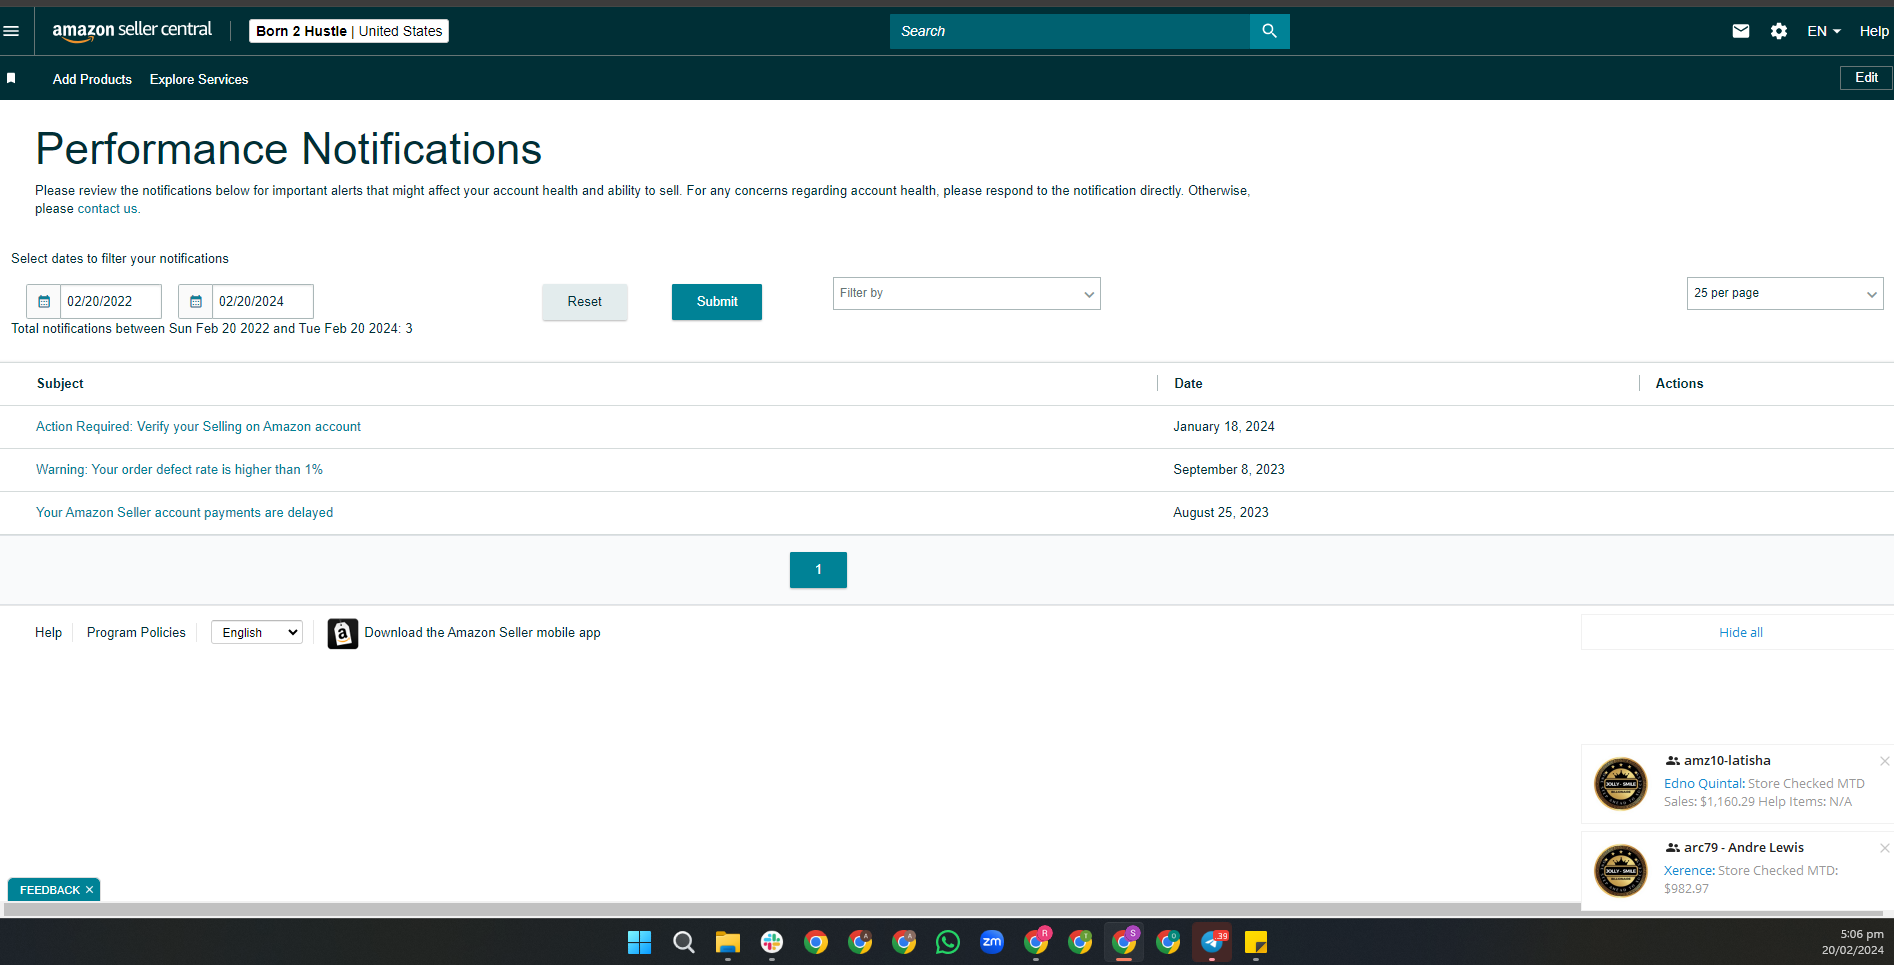Open the Chrome profile with S badge
Viewport: 1894px width, 965px height.
1124,942
